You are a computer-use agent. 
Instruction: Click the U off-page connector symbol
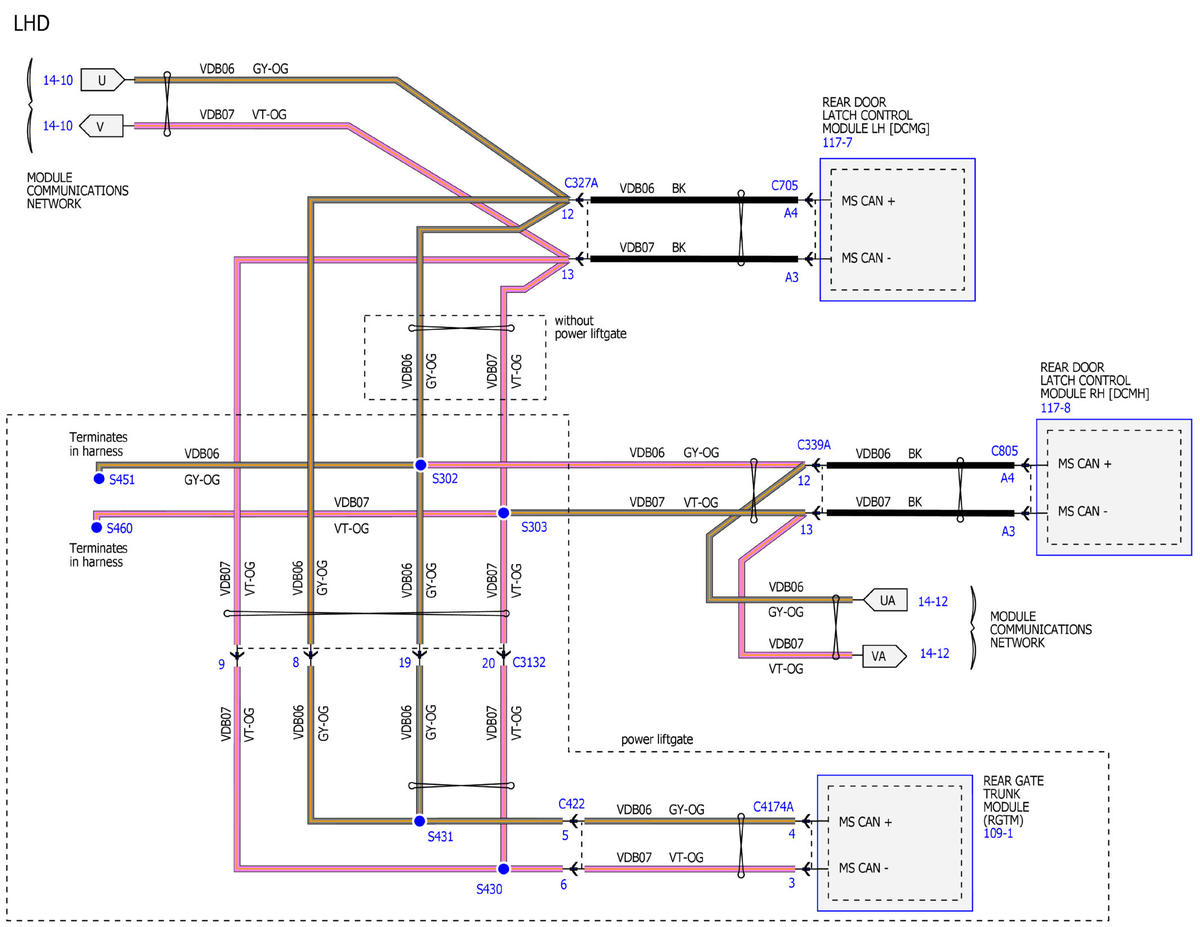click(101, 78)
